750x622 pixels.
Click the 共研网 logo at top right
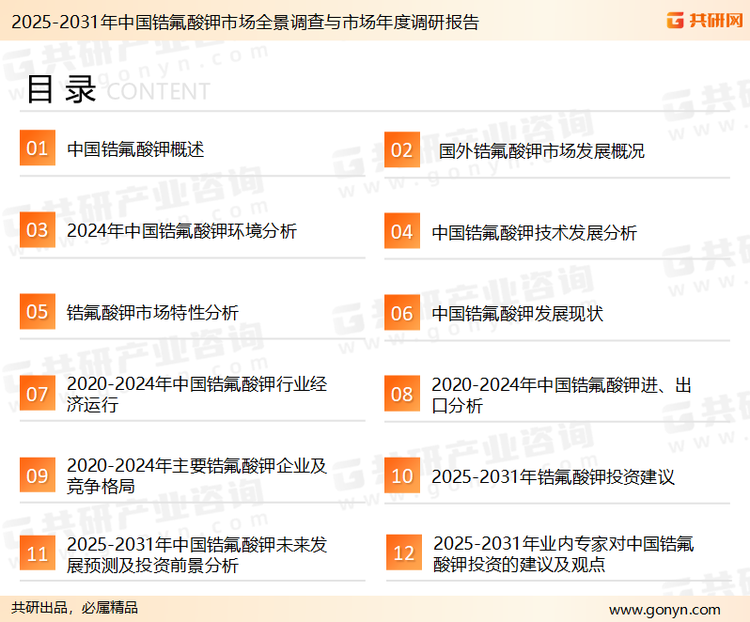(x=705, y=21)
